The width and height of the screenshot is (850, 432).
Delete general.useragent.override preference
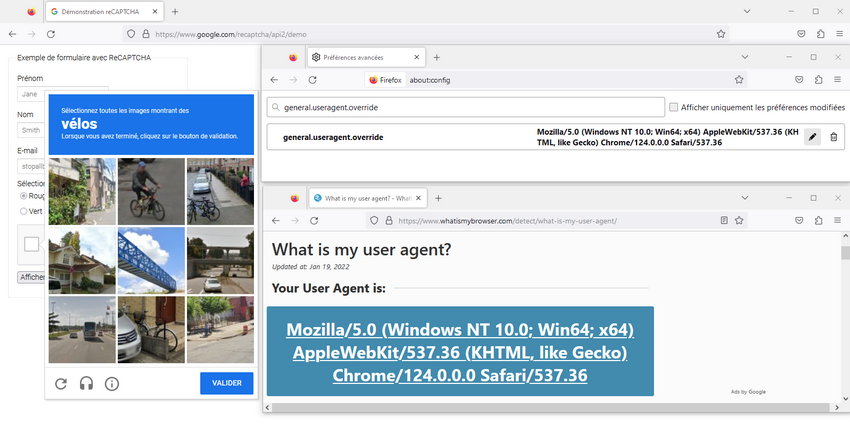pyautogui.click(x=834, y=137)
